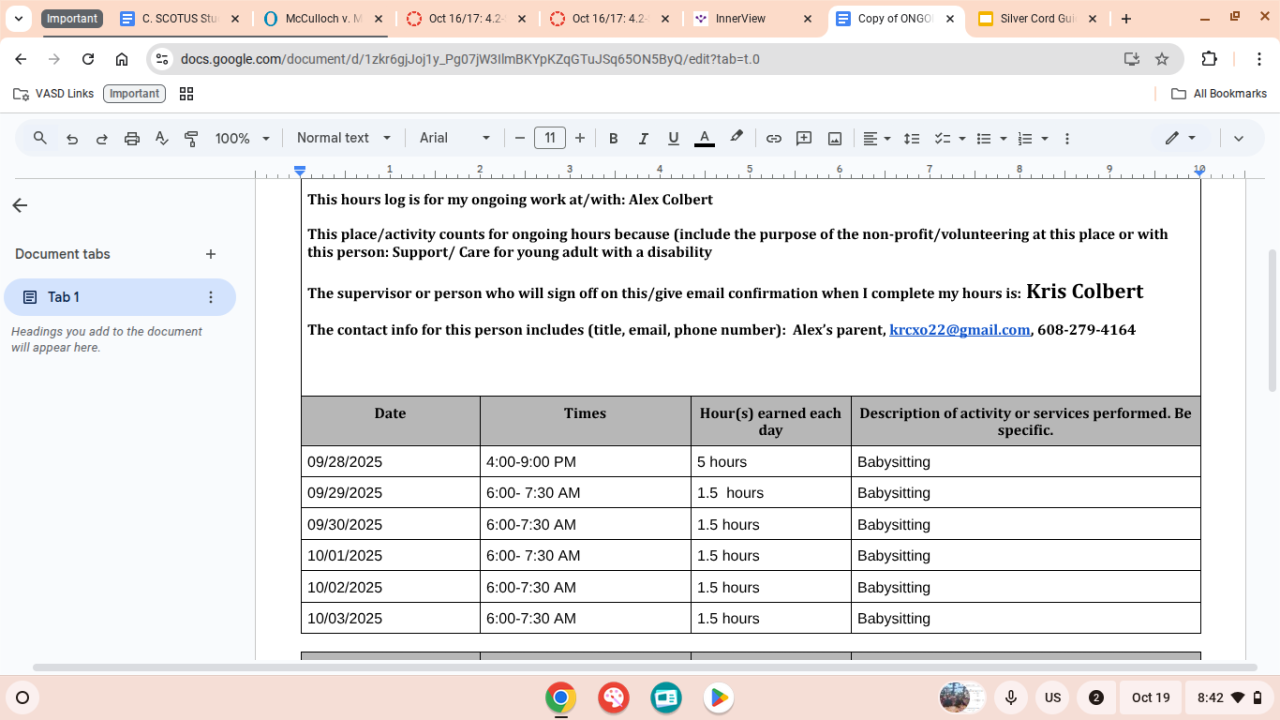Viewport: 1280px width, 720px height.
Task: Run spelling and grammar check
Action: point(162,138)
